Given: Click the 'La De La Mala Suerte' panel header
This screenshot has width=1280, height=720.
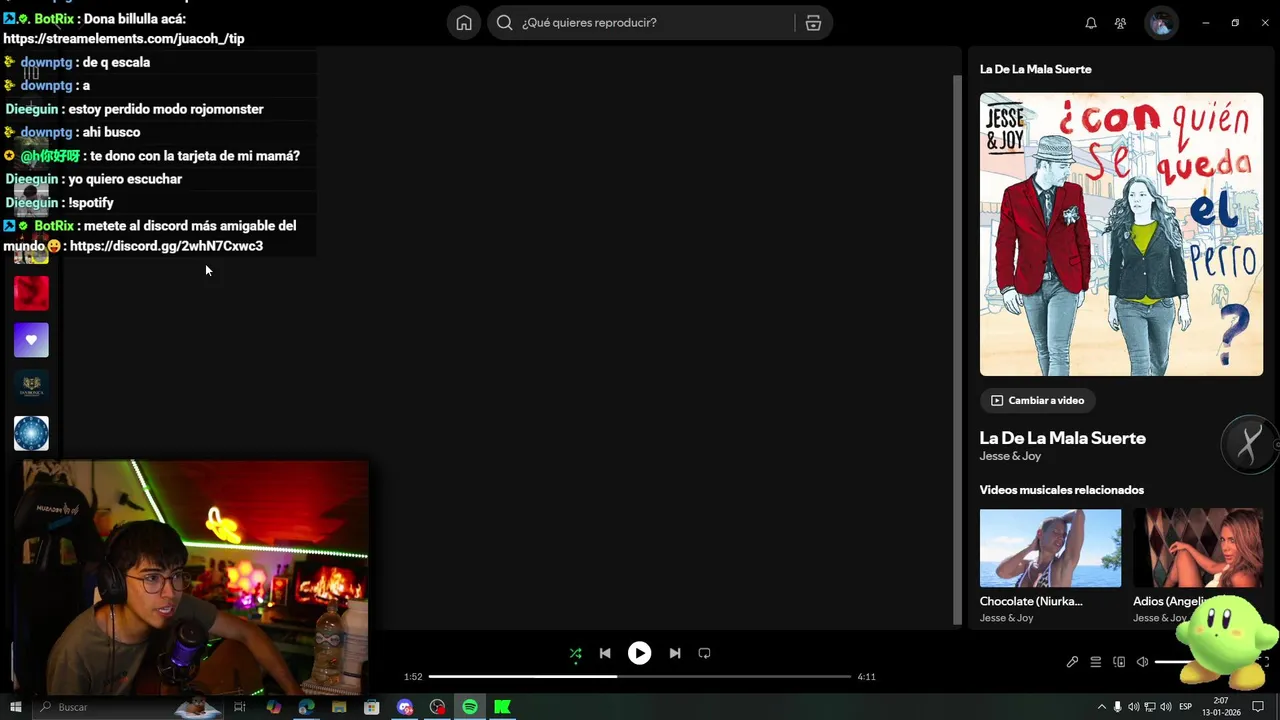Looking at the screenshot, I should 1035,69.
